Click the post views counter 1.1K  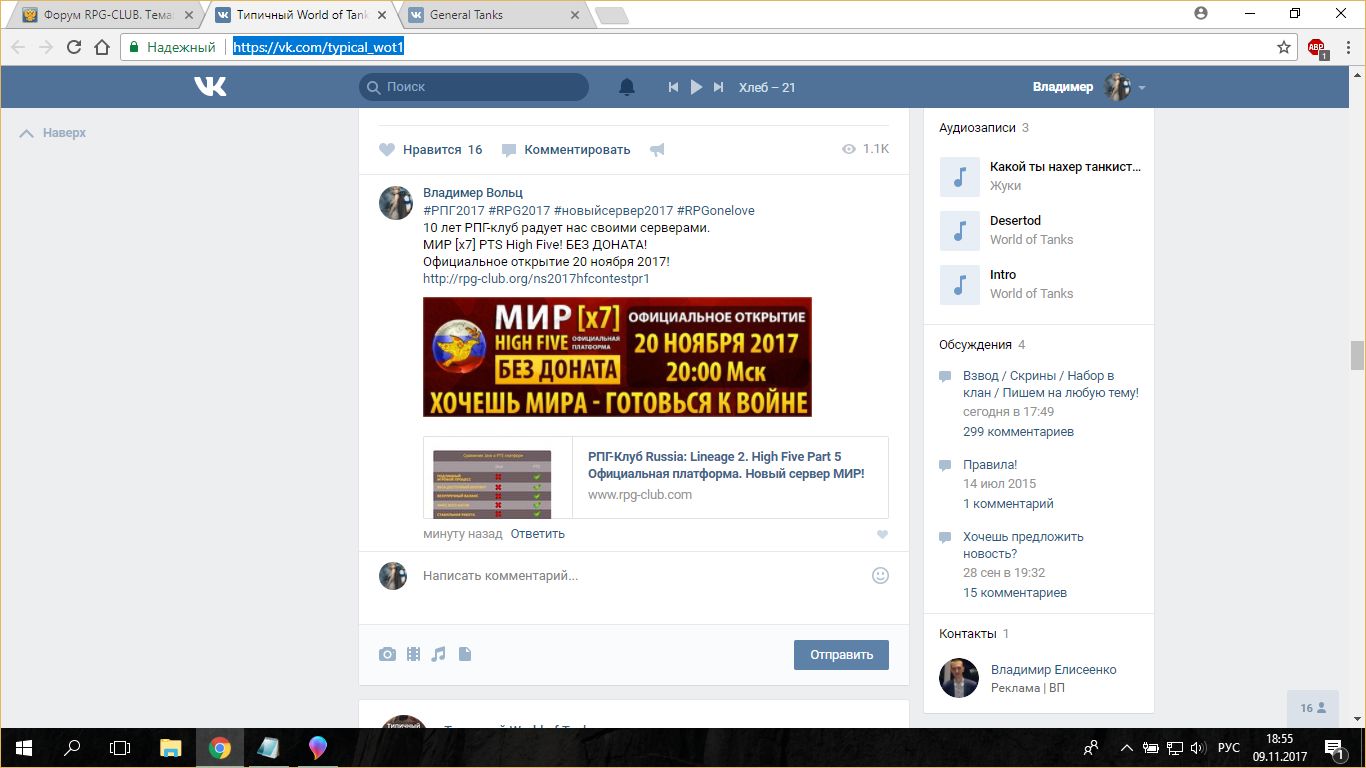pyautogui.click(x=865, y=149)
